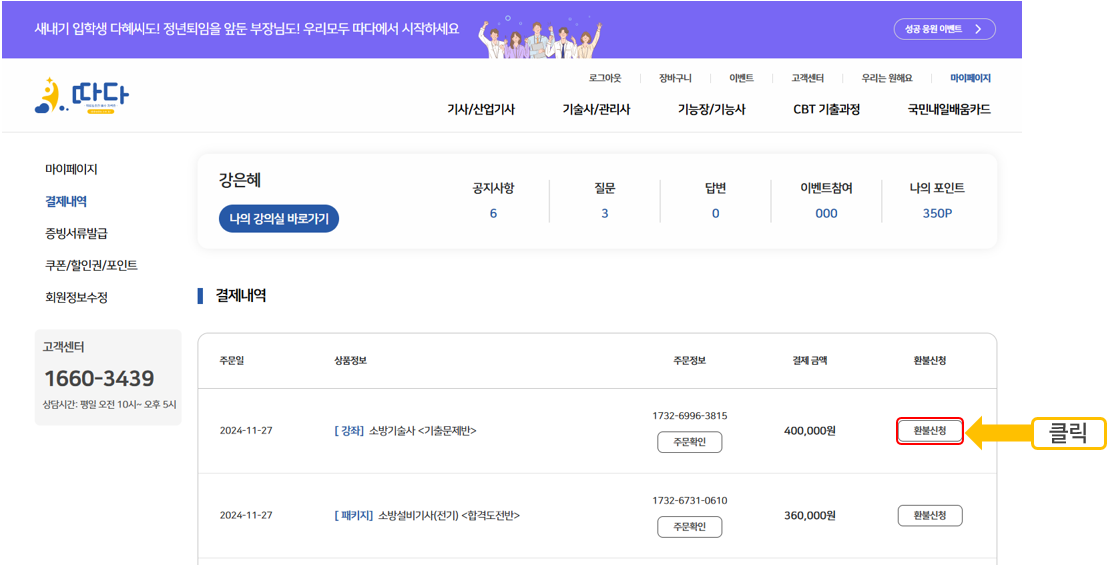Click the banner illustration of cheering people

[540, 36]
